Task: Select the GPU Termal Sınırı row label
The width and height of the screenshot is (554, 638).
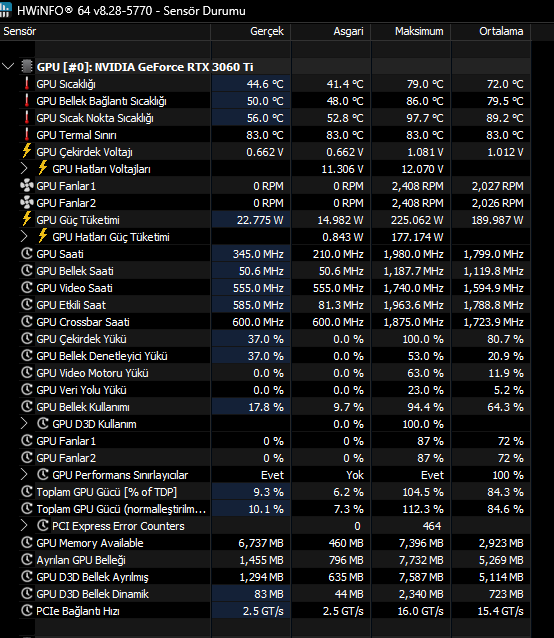Action: click(76, 135)
